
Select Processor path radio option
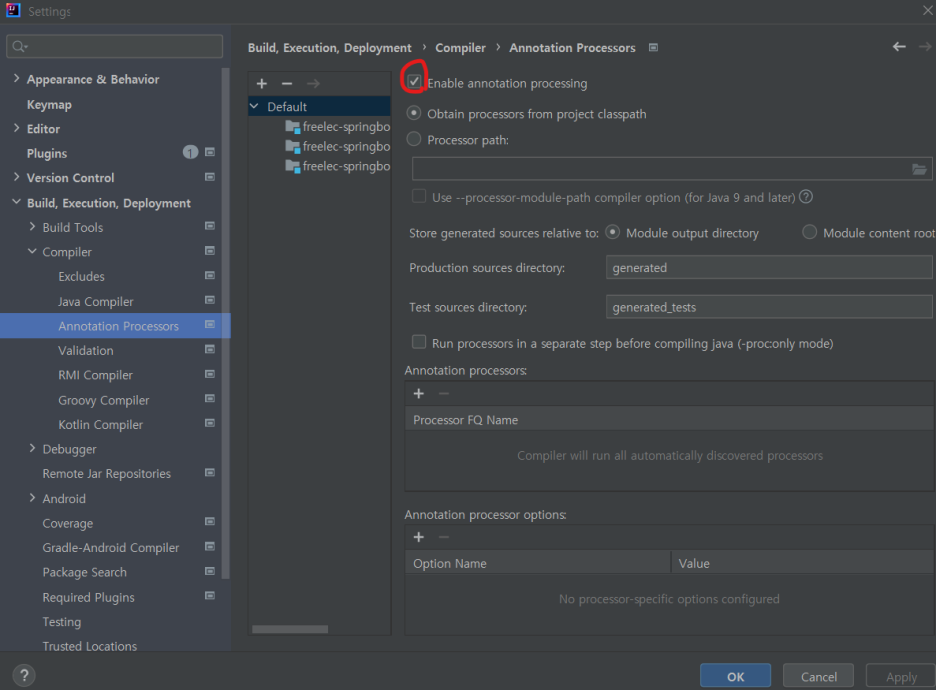(414, 139)
